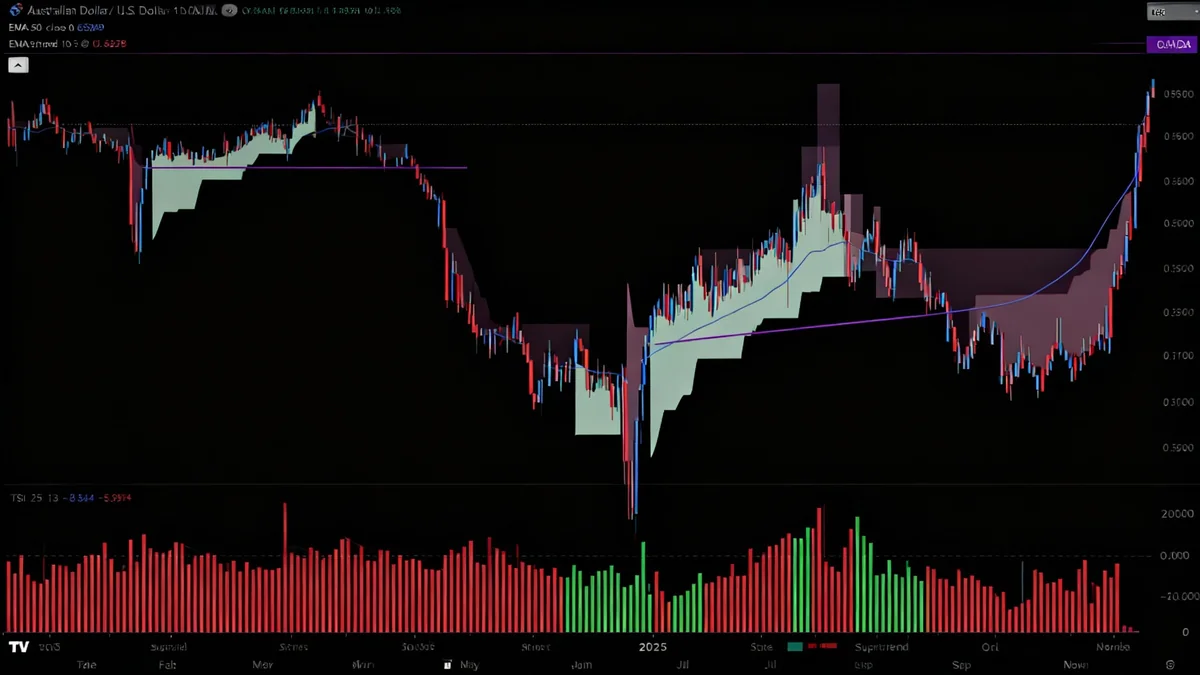Image resolution: width=1200 pixels, height=675 pixels.
Task: Click the Jul label on the time axis
Action: coord(683,663)
